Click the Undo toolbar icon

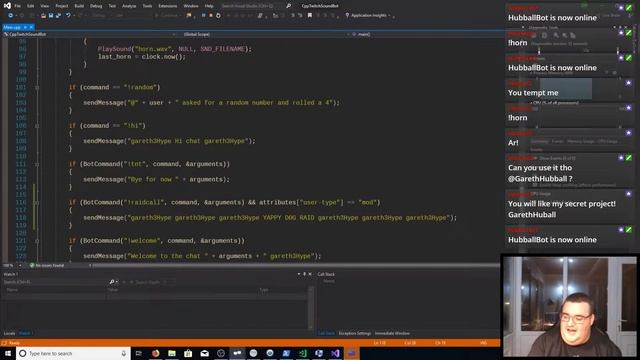[68, 16]
